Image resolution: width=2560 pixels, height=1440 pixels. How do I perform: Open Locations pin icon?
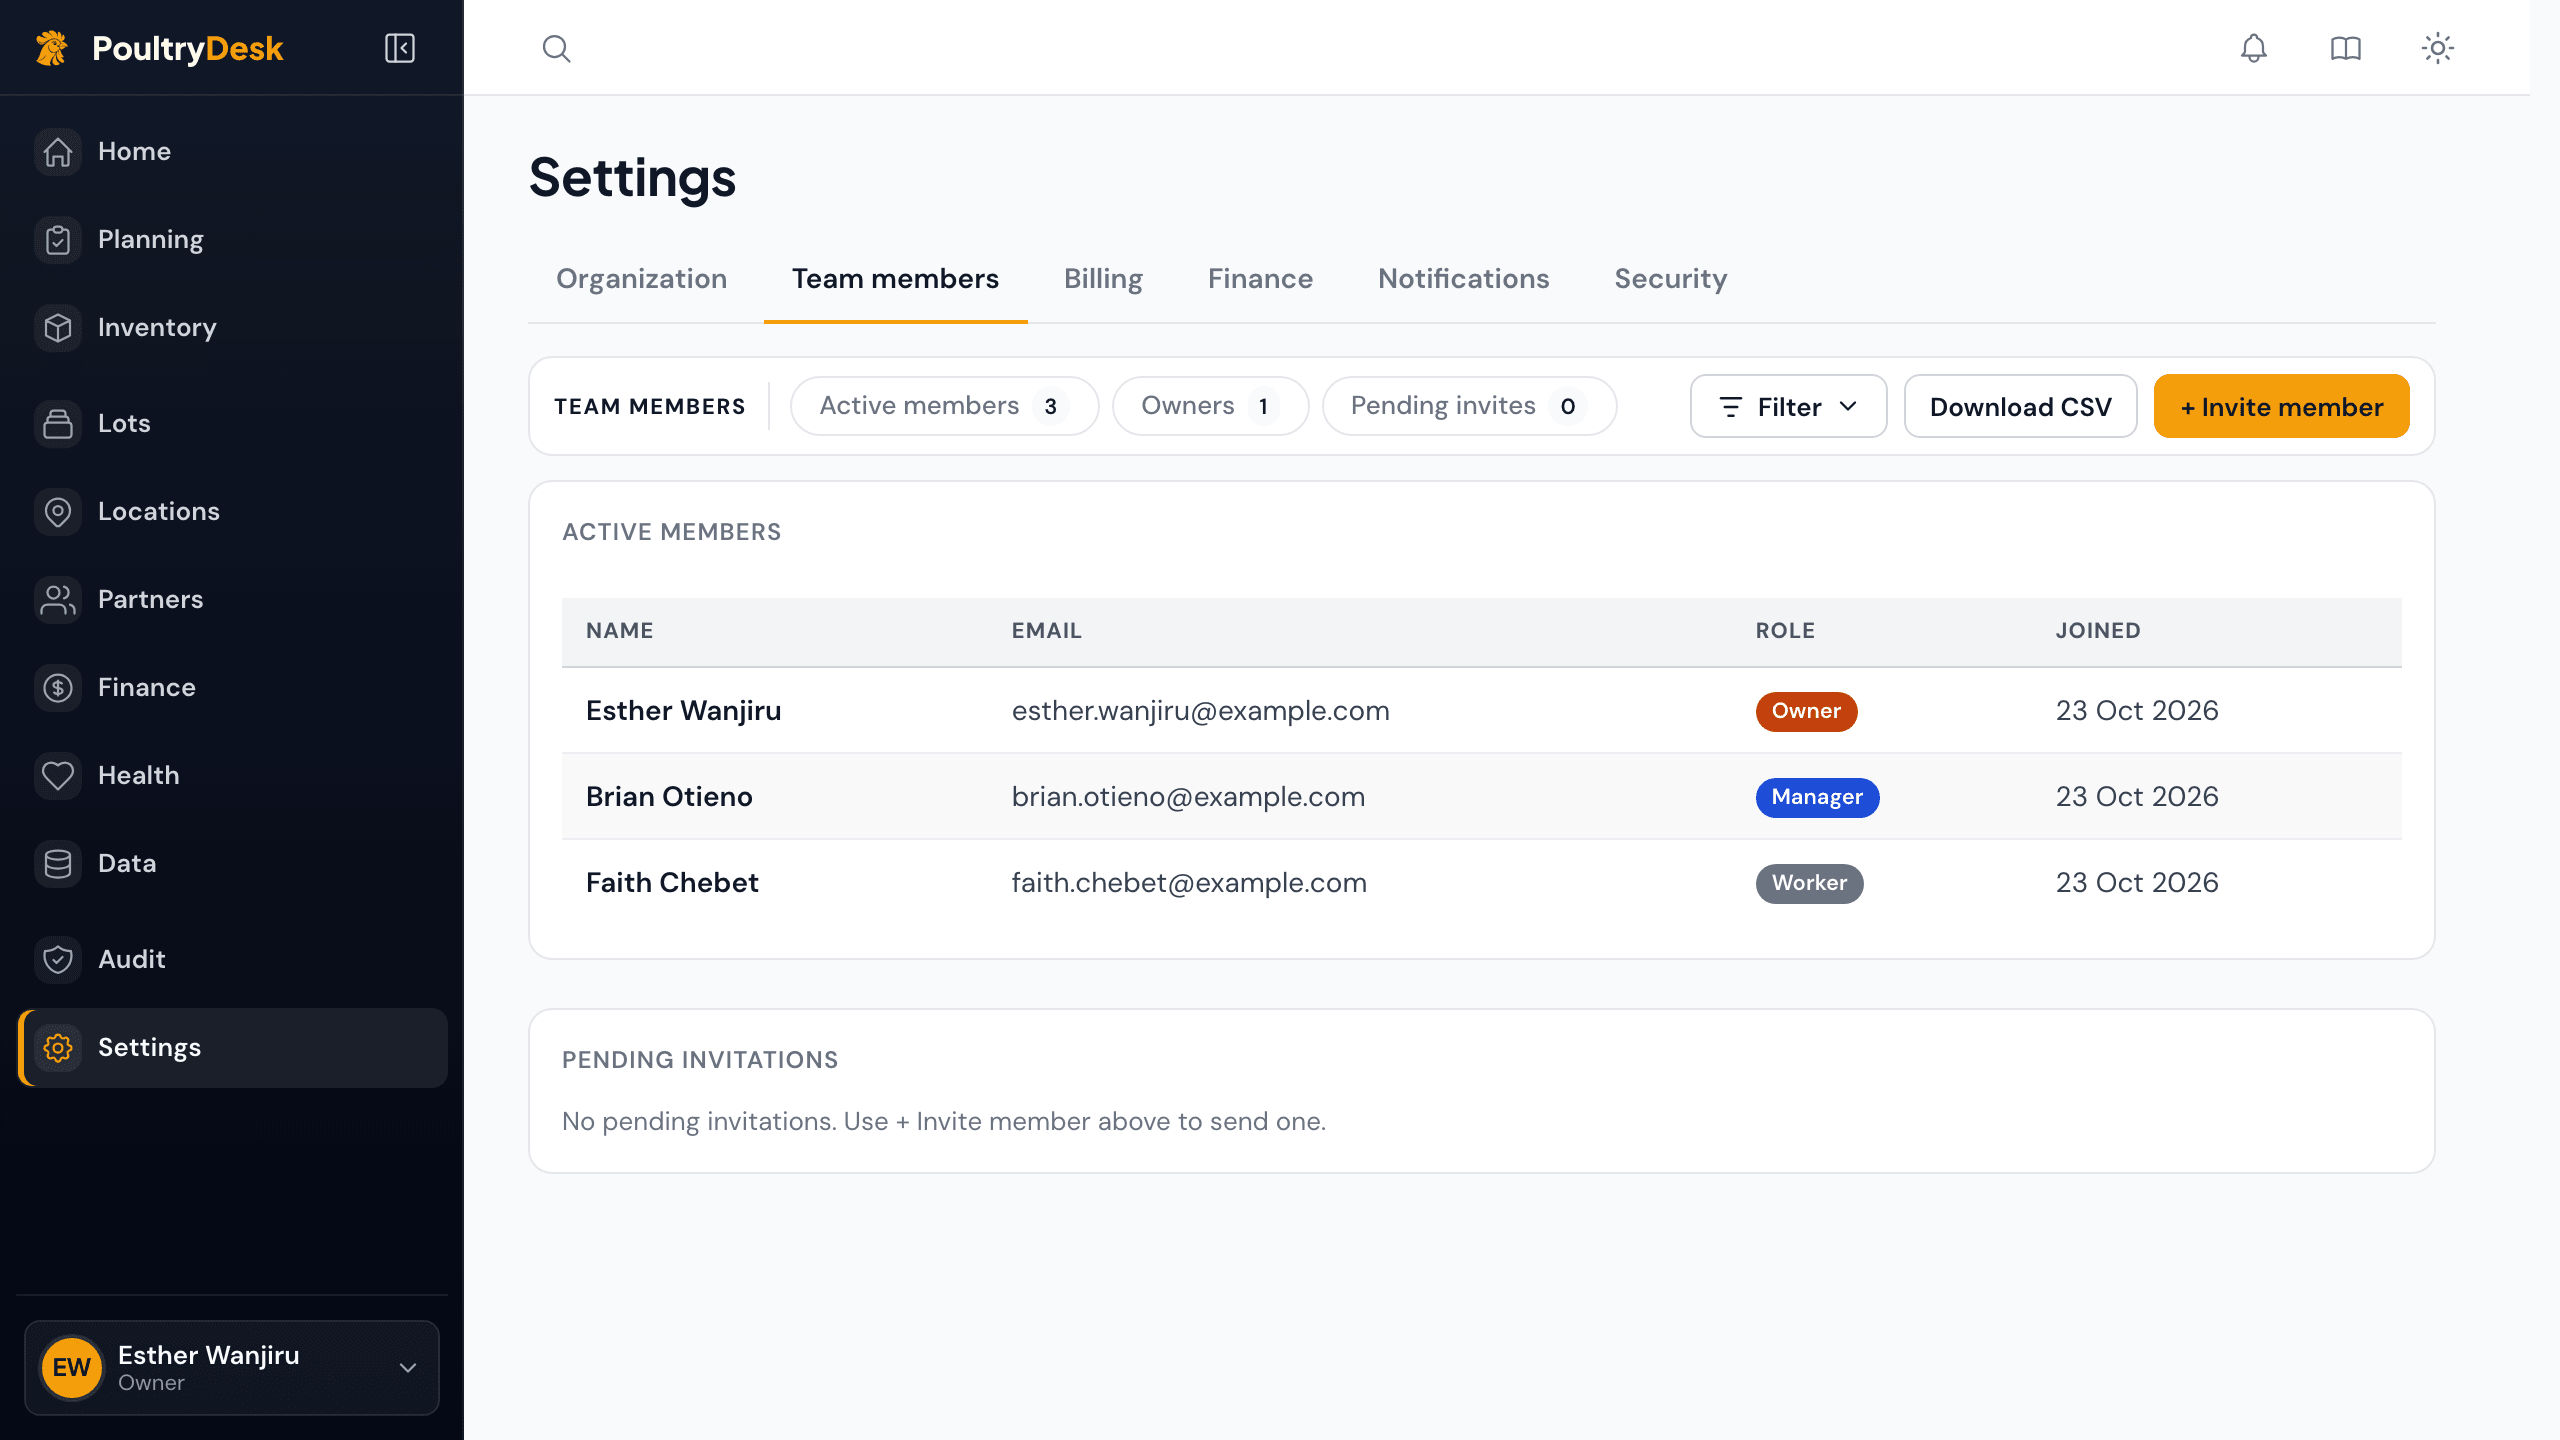point(58,512)
